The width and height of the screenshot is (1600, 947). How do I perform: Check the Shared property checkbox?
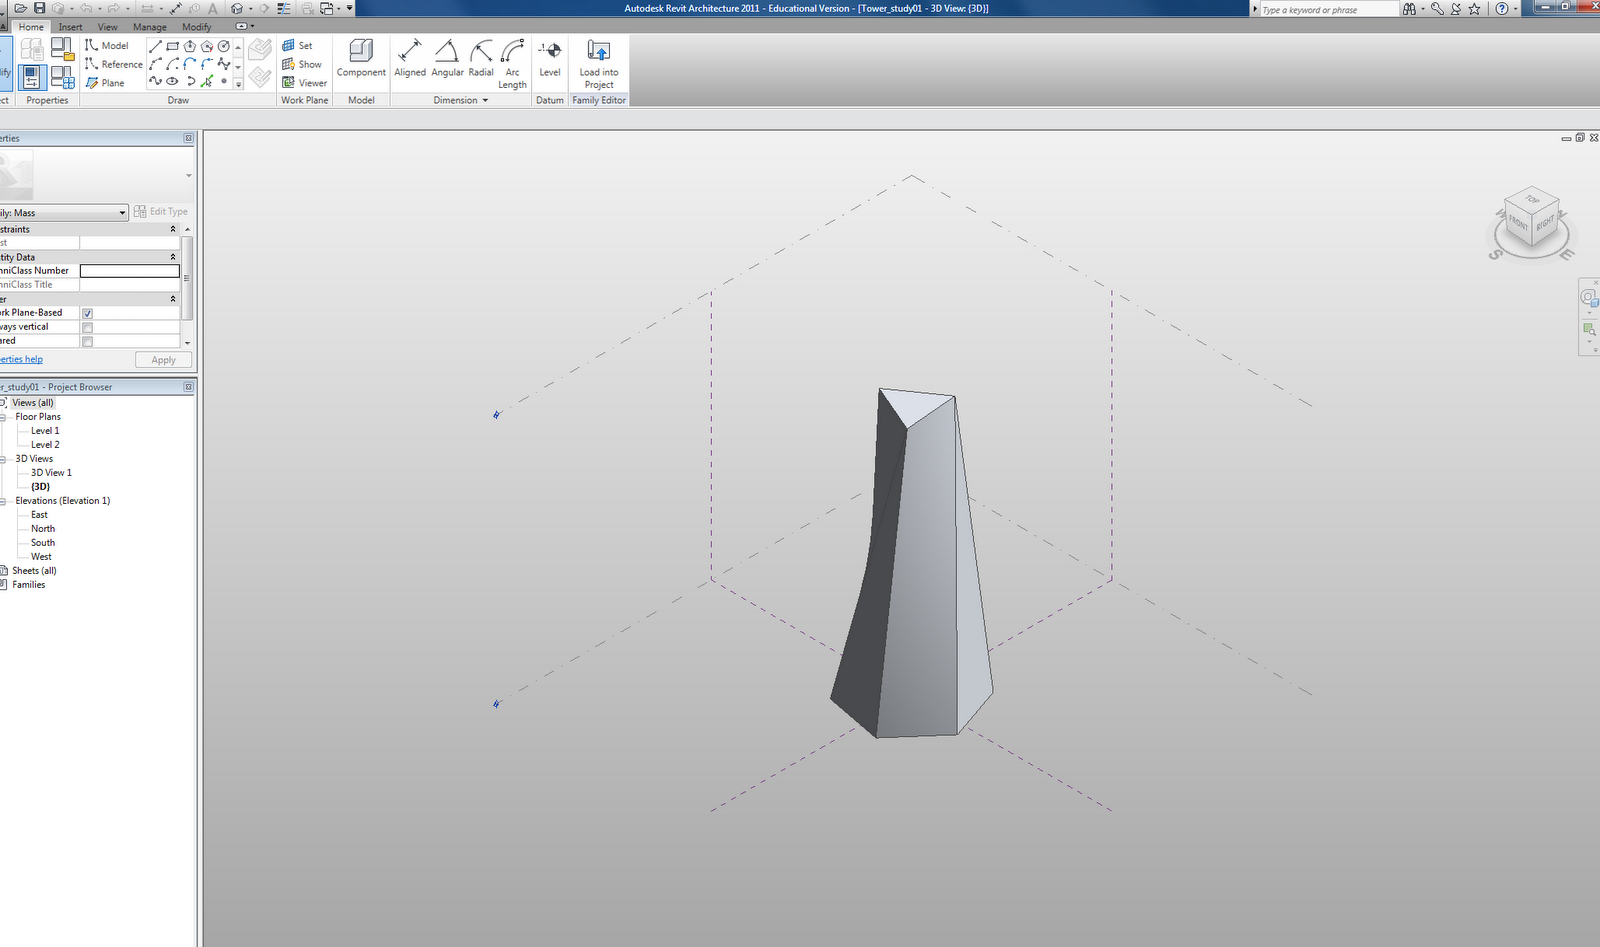tap(87, 340)
